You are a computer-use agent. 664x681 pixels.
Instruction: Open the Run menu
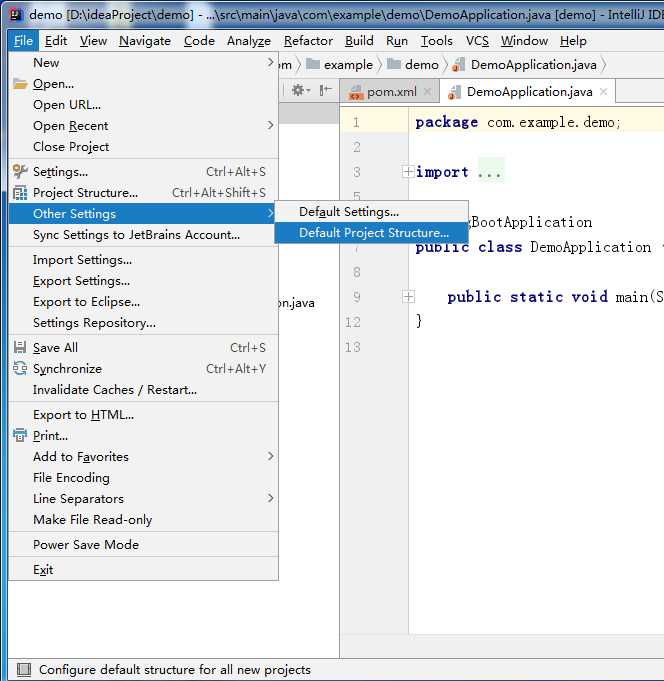tap(397, 41)
